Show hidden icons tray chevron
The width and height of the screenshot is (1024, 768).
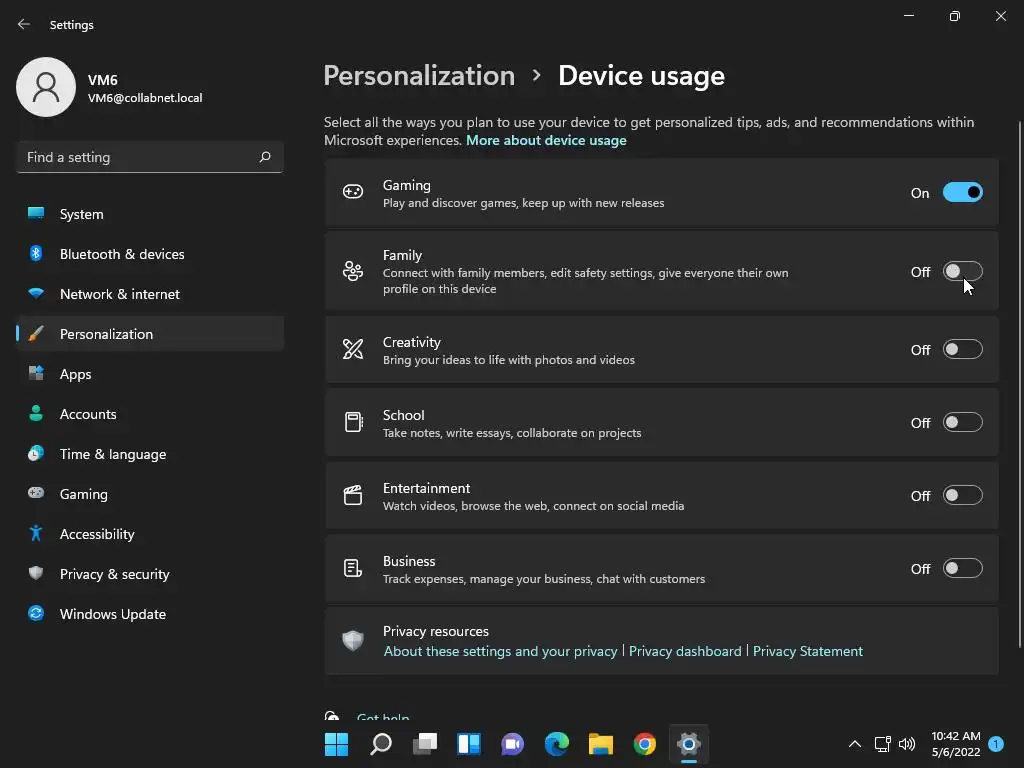pos(854,744)
